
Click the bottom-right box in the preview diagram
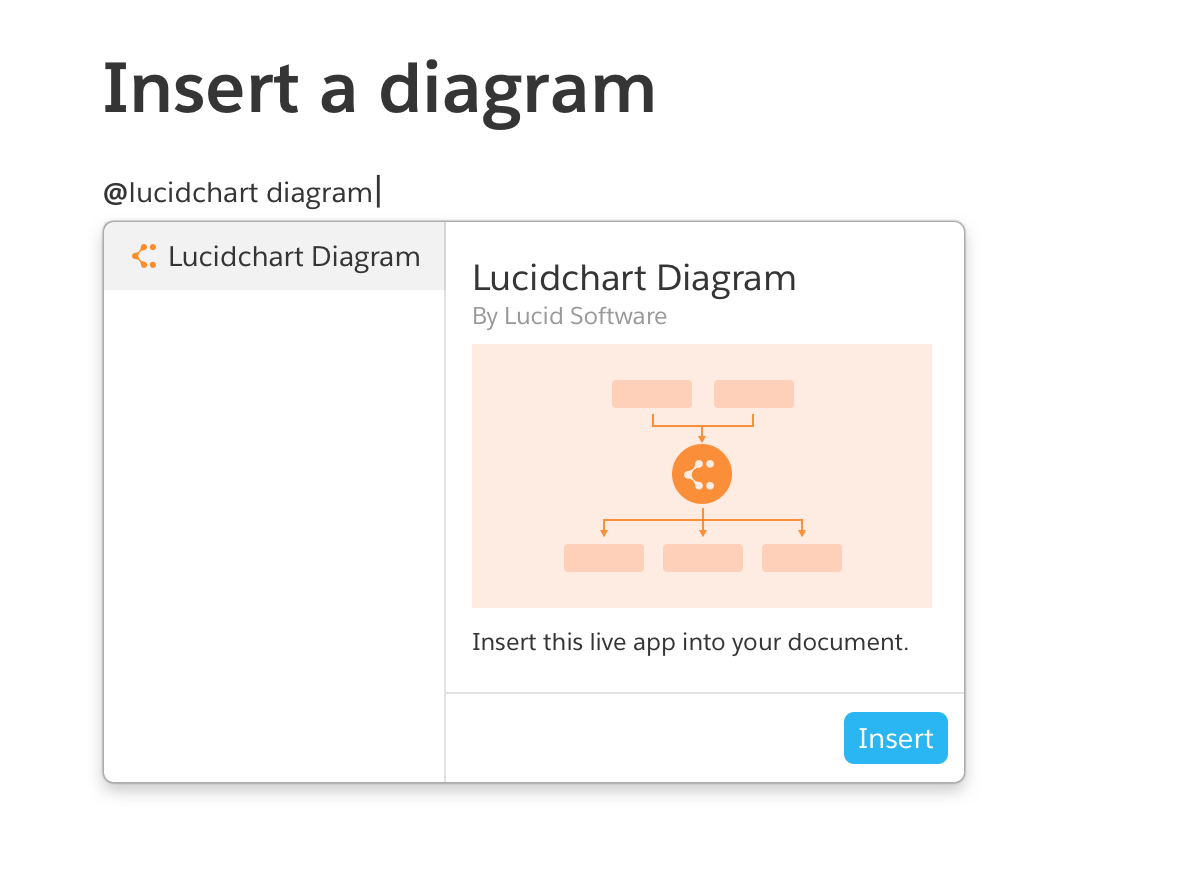click(802, 558)
